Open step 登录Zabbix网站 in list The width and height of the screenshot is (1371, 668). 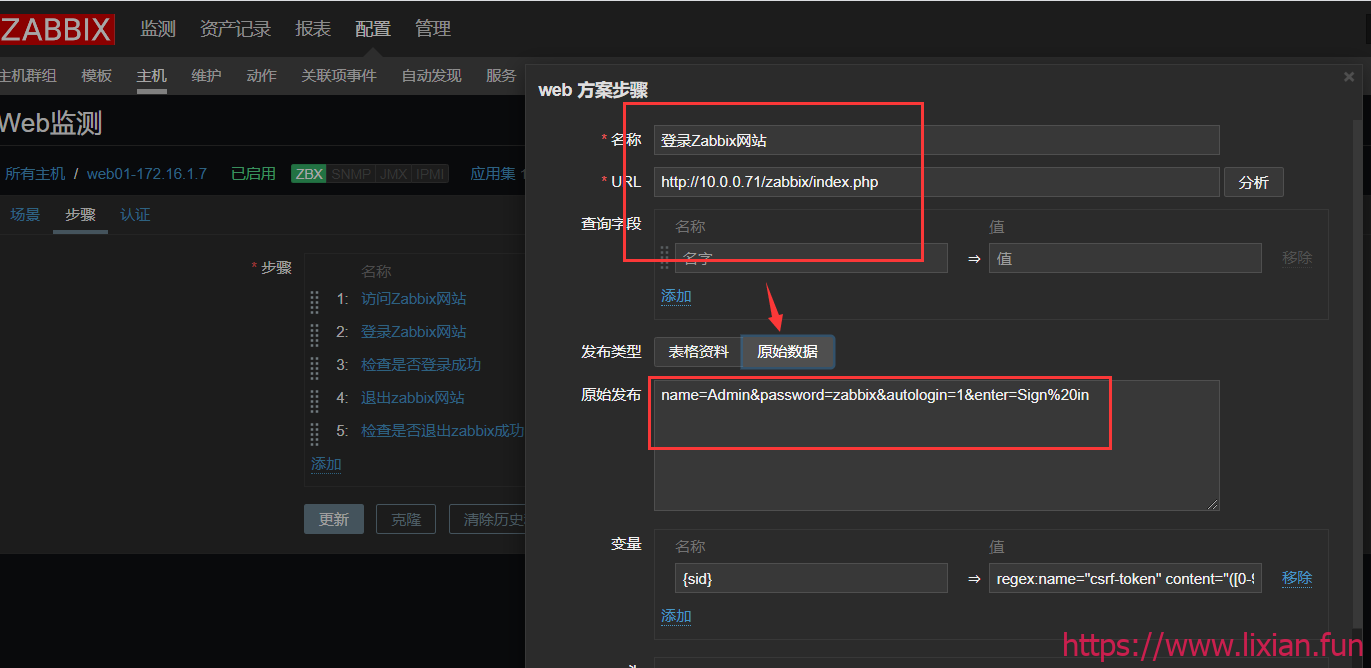[x=413, y=332]
